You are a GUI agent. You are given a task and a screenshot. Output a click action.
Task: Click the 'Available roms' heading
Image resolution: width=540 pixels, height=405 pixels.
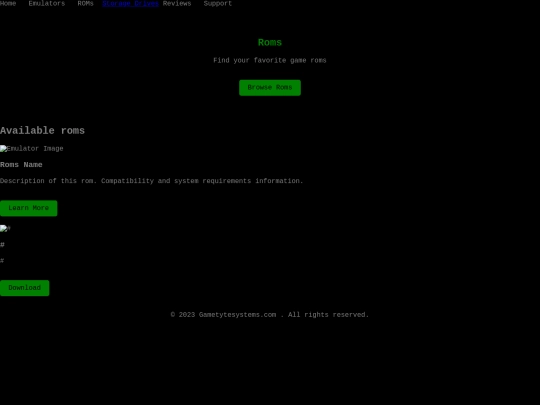click(x=42, y=131)
